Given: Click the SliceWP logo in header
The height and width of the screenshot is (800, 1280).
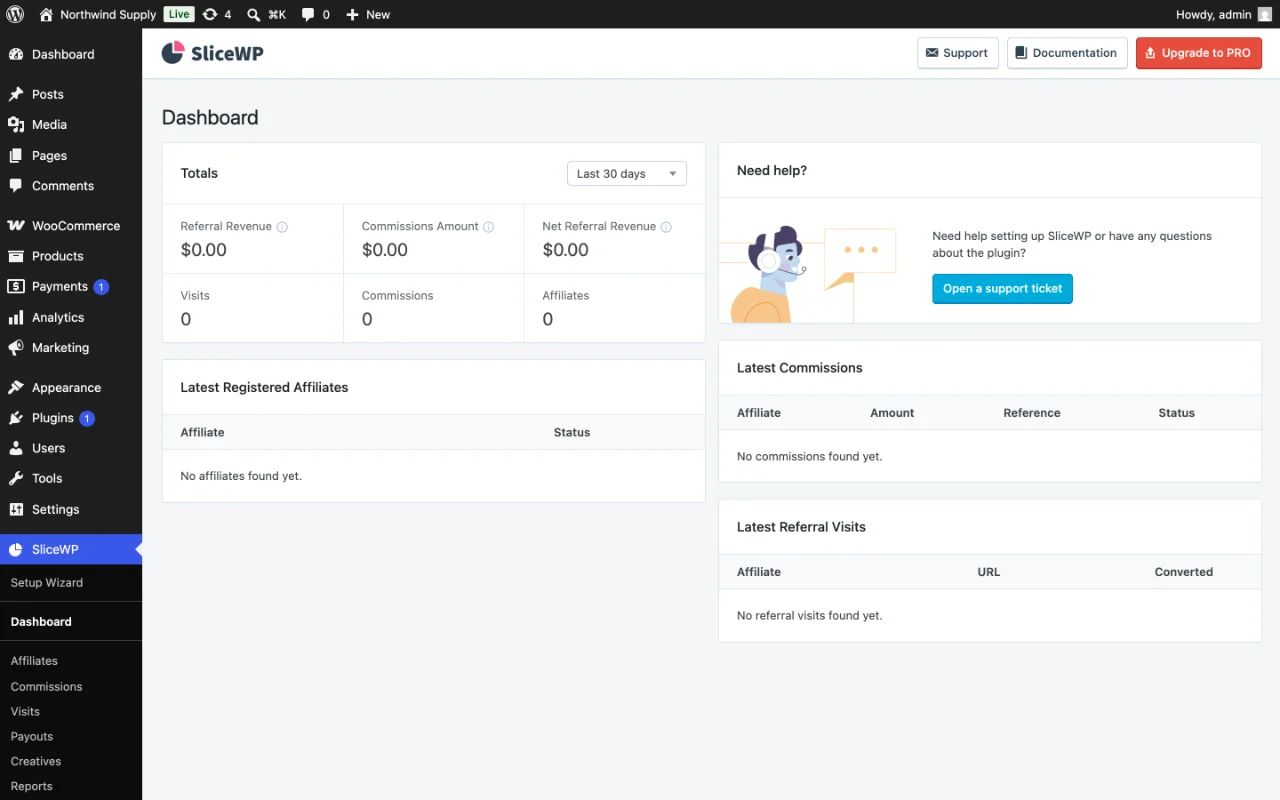Looking at the screenshot, I should [x=213, y=53].
